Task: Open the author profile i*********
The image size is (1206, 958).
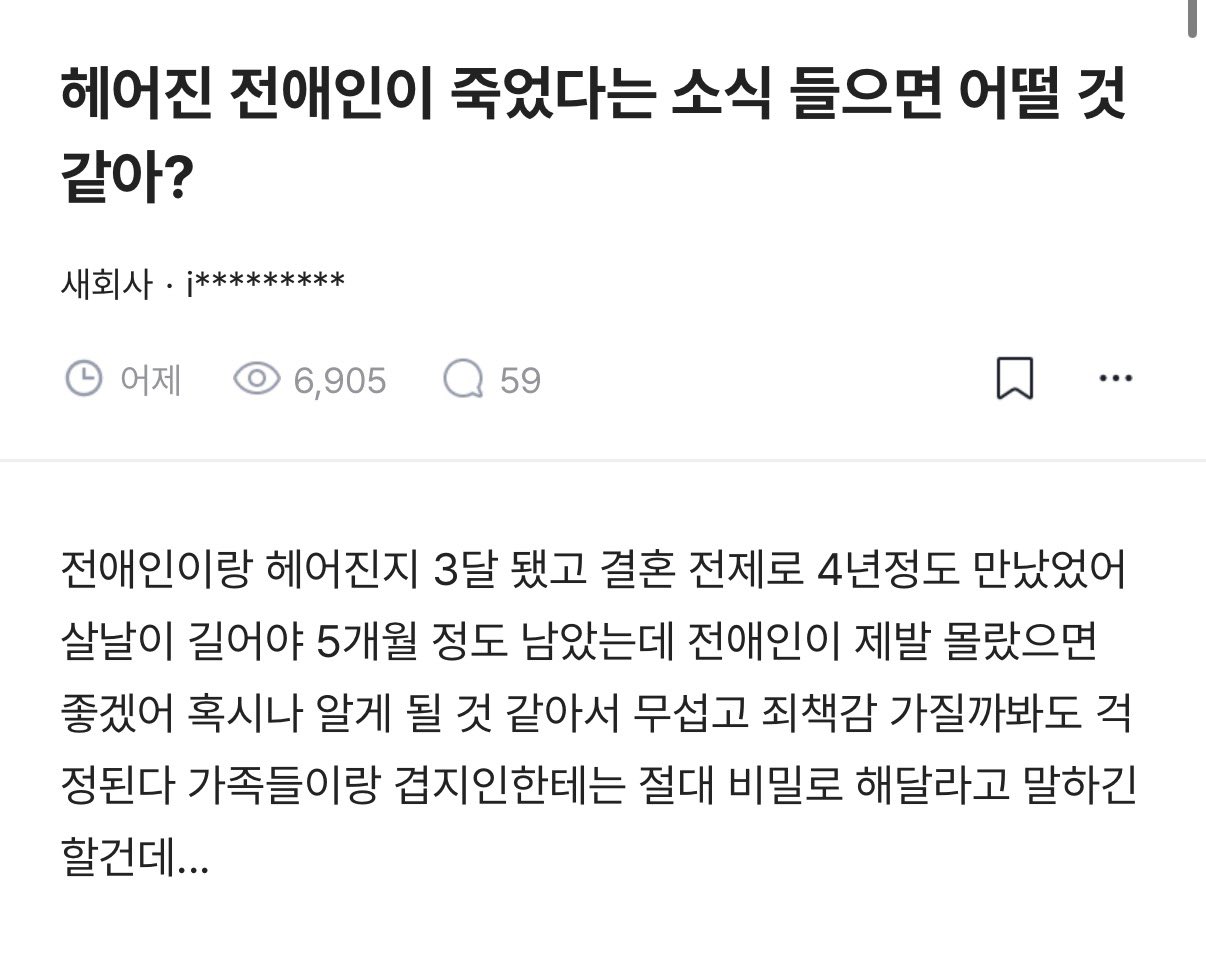Action: (x=266, y=284)
